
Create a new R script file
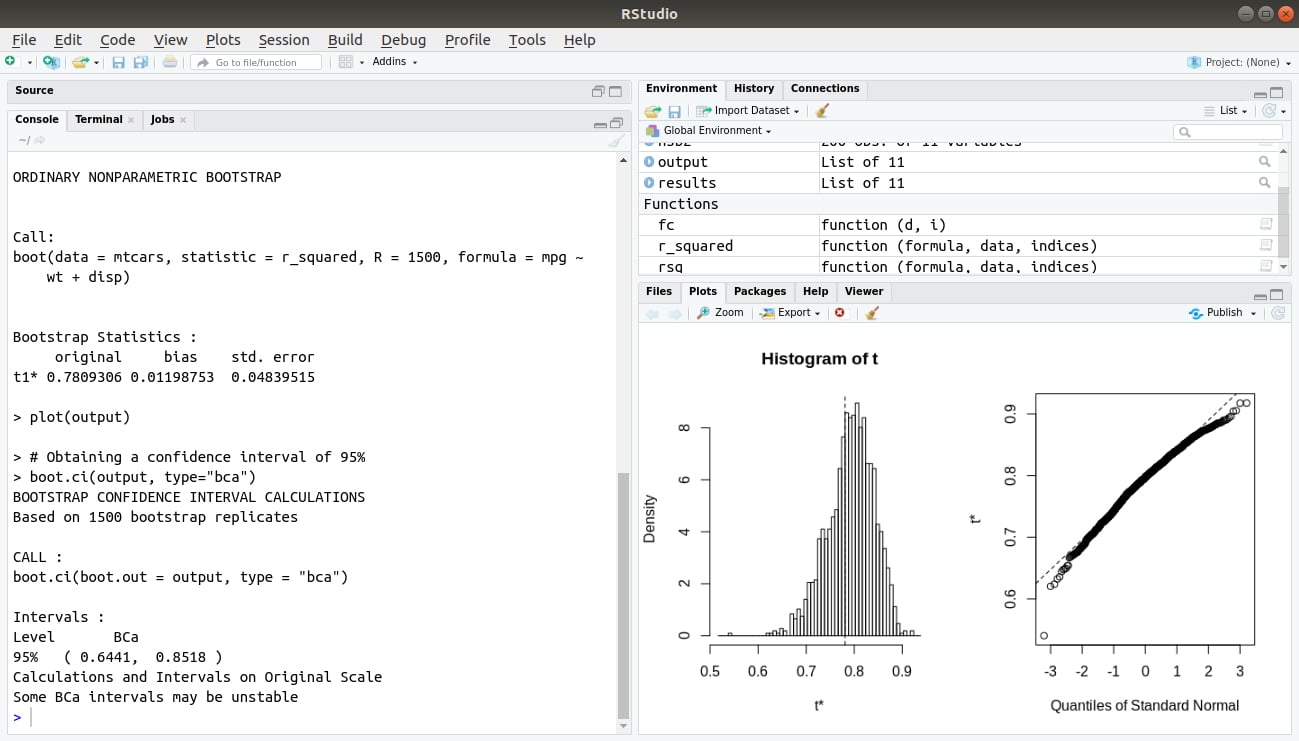pyautogui.click(x=9, y=62)
